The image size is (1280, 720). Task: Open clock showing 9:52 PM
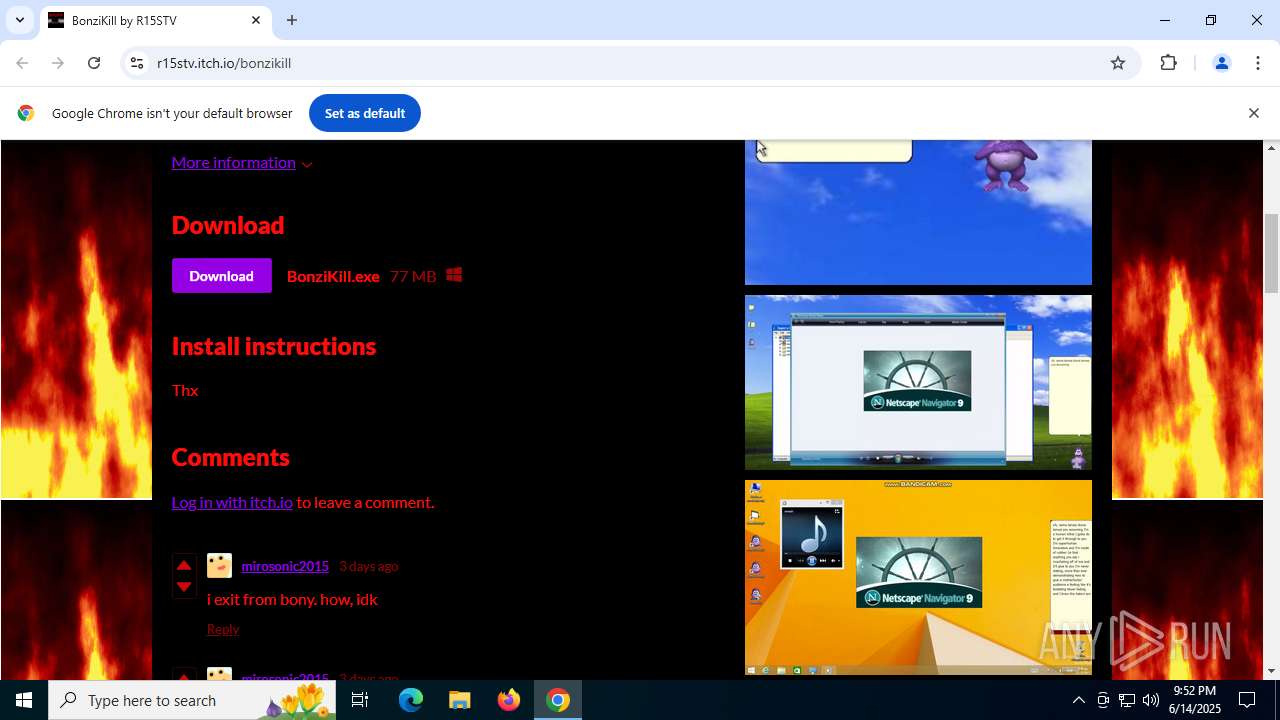[x=1194, y=700]
